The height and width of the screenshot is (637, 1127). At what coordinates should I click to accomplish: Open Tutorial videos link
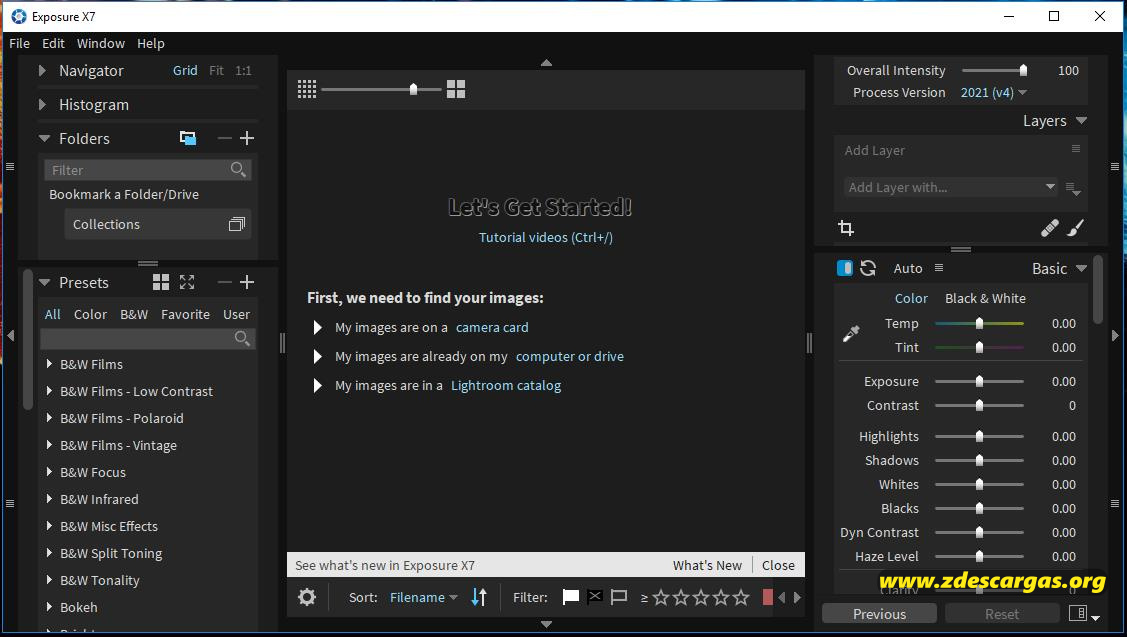tap(546, 237)
